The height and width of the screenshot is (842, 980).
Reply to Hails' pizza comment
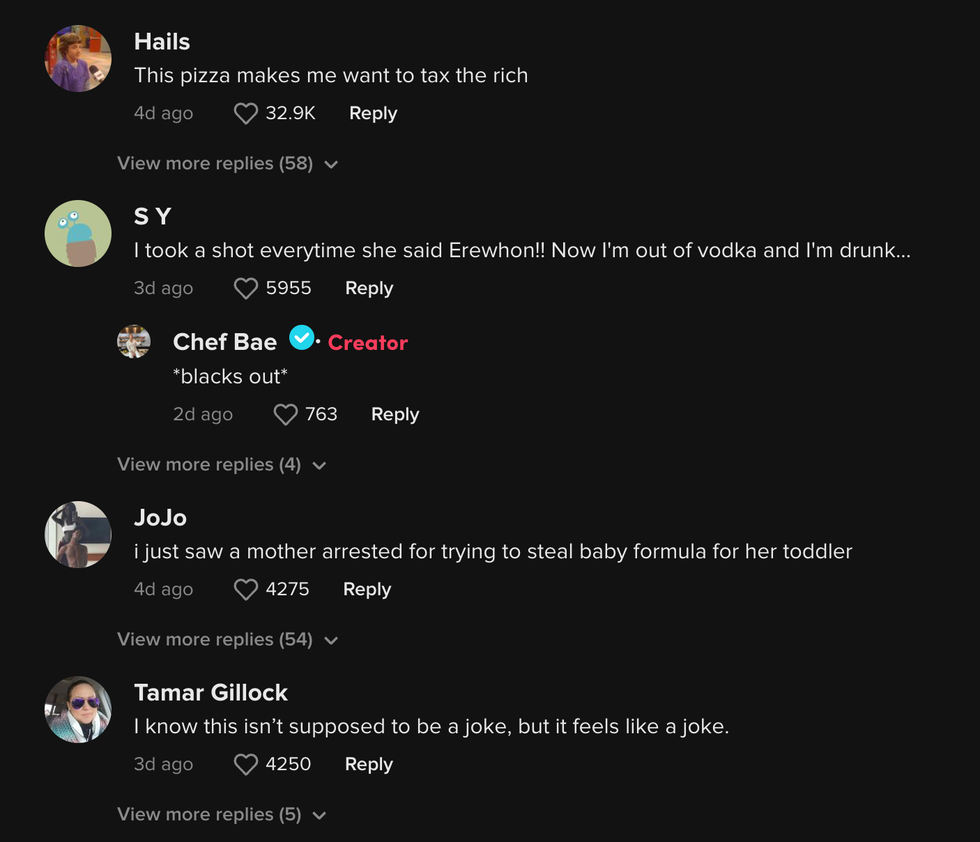pos(372,113)
